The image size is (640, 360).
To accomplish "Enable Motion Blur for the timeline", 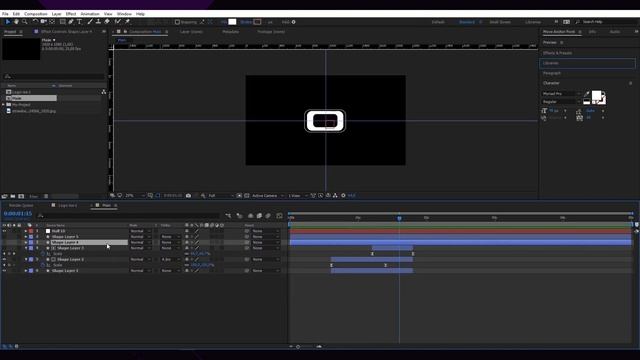I will [268, 216].
